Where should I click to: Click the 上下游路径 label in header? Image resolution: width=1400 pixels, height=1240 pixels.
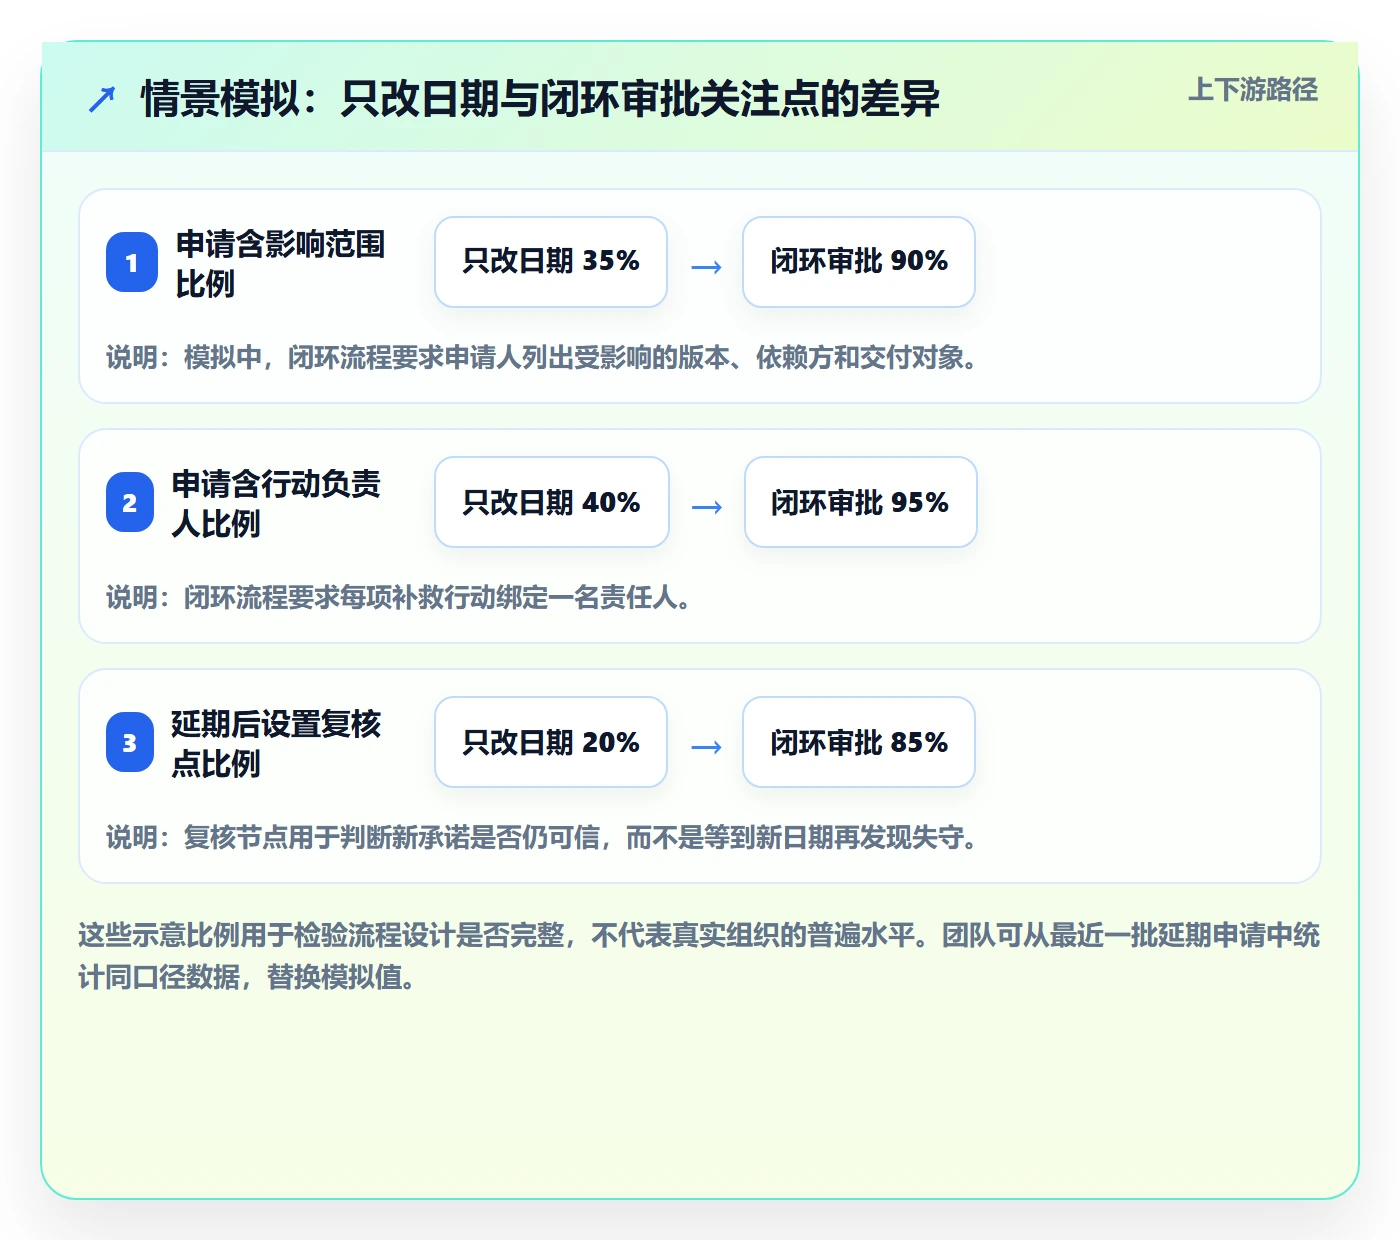pos(1253,90)
